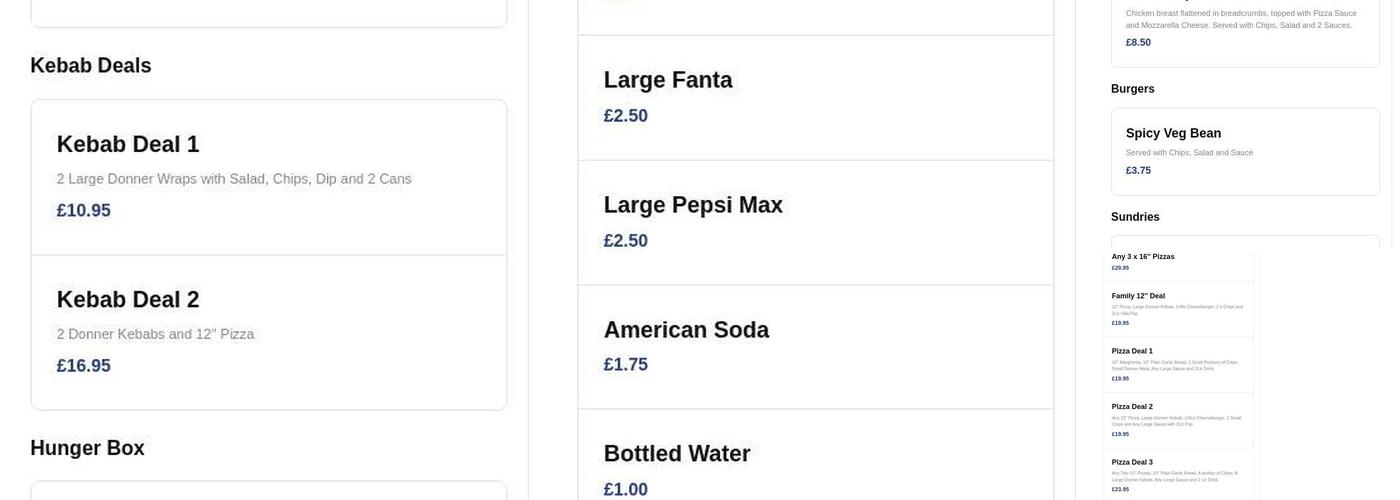Click the £3.75 Spicy Veg Bean price

coord(1138,171)
